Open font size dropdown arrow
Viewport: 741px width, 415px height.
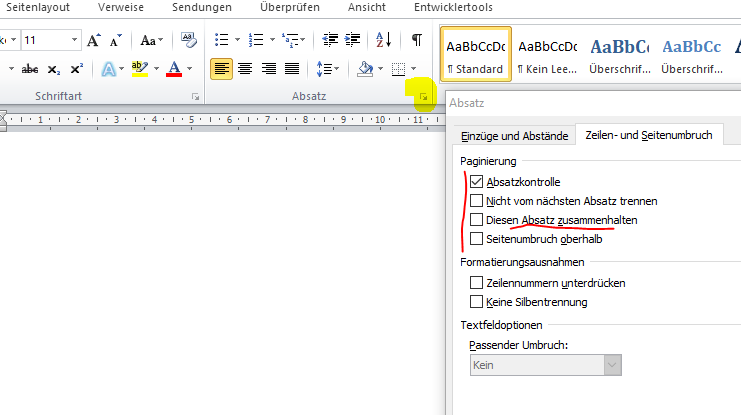point(74,40)
